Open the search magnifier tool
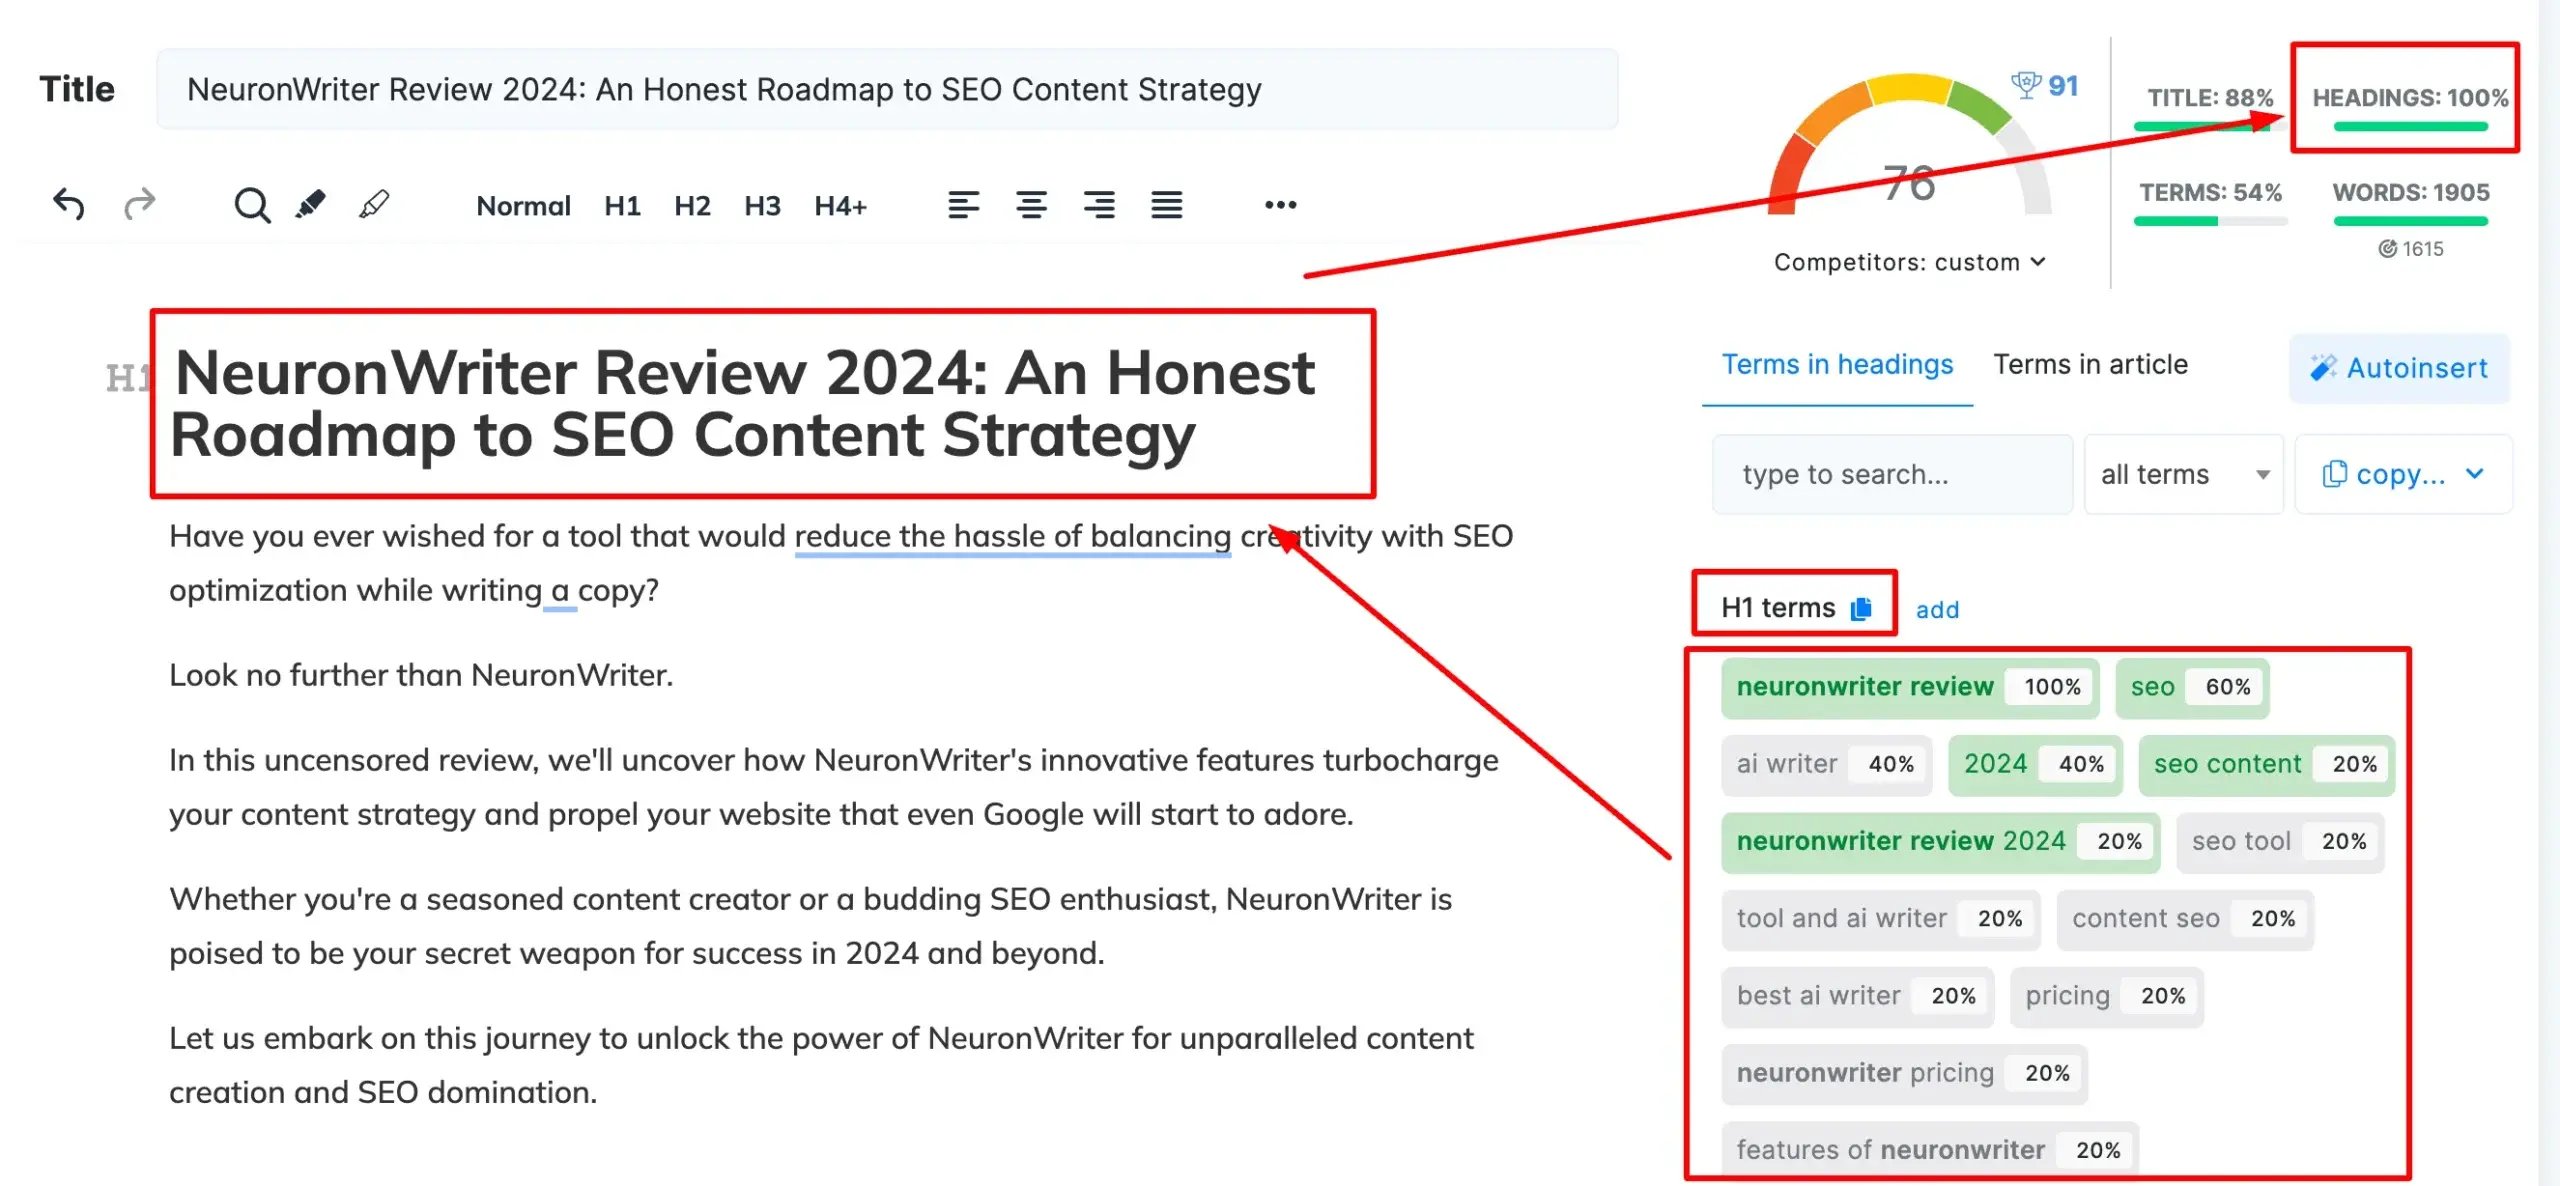Viewport: 2560px width, 1186px height. 251,205
